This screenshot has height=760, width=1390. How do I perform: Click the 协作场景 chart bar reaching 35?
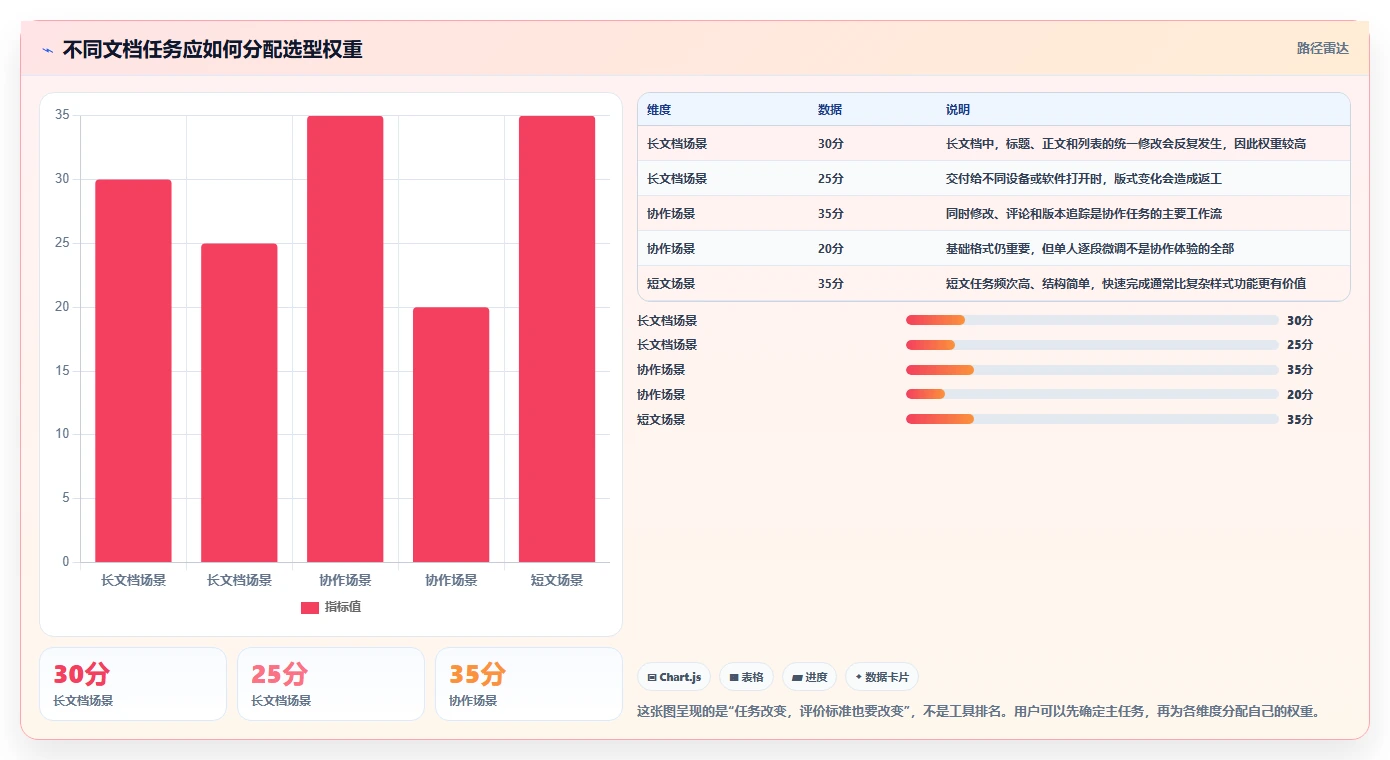345,339
